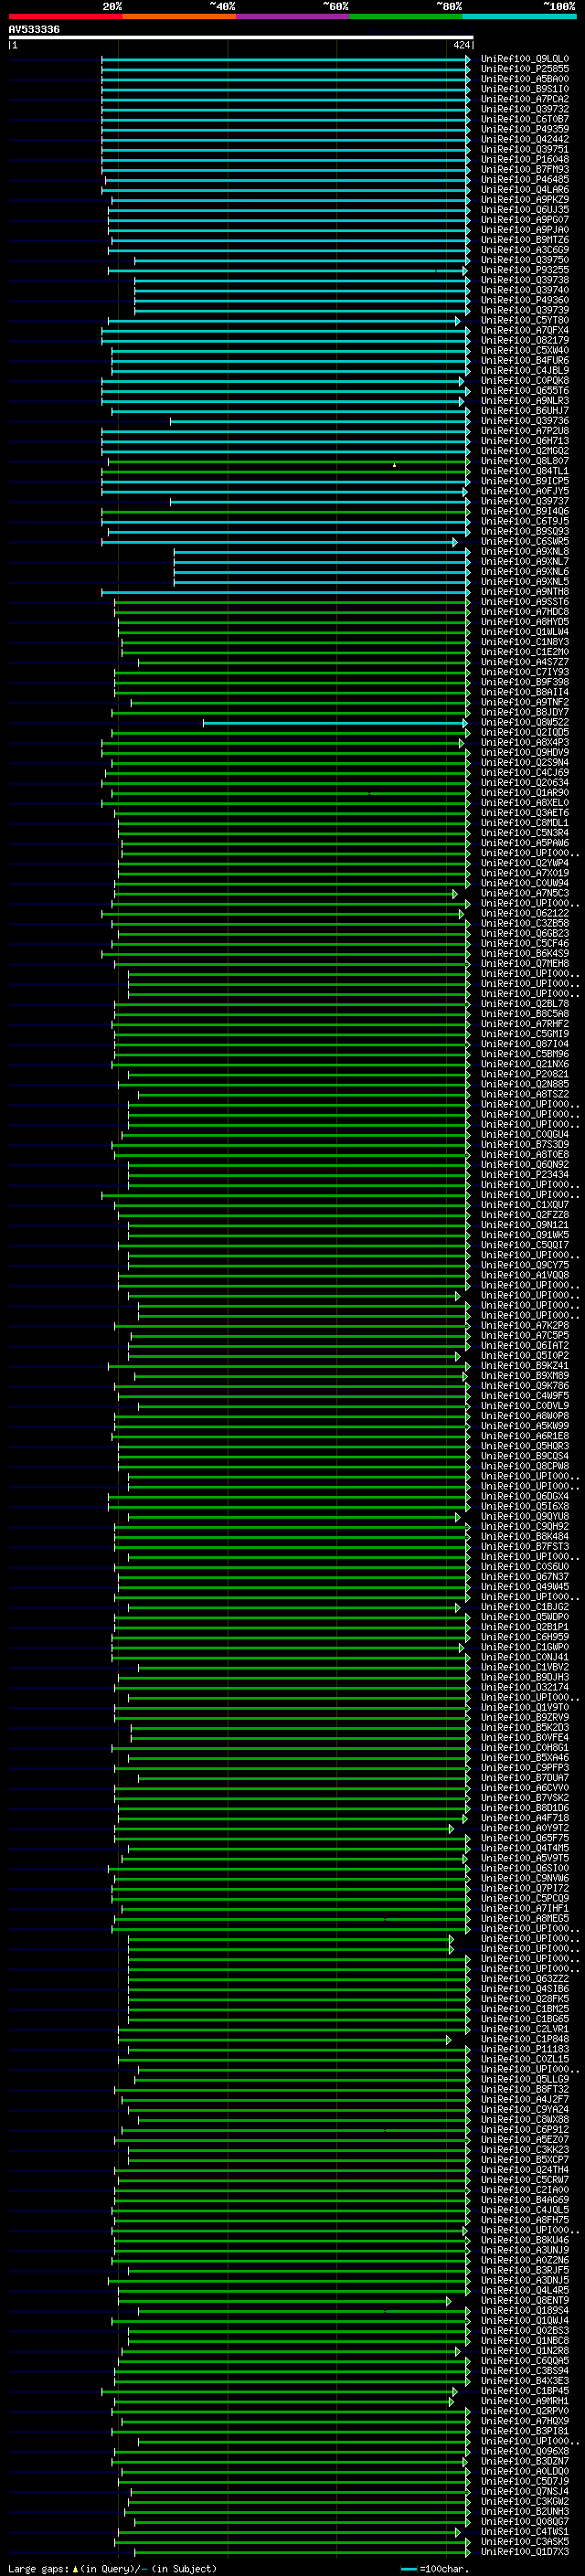The height and width of the screenshot is (2576, 585).
Task: Select label UniRef100_Q4LAR6
Action: pos(524,189)
